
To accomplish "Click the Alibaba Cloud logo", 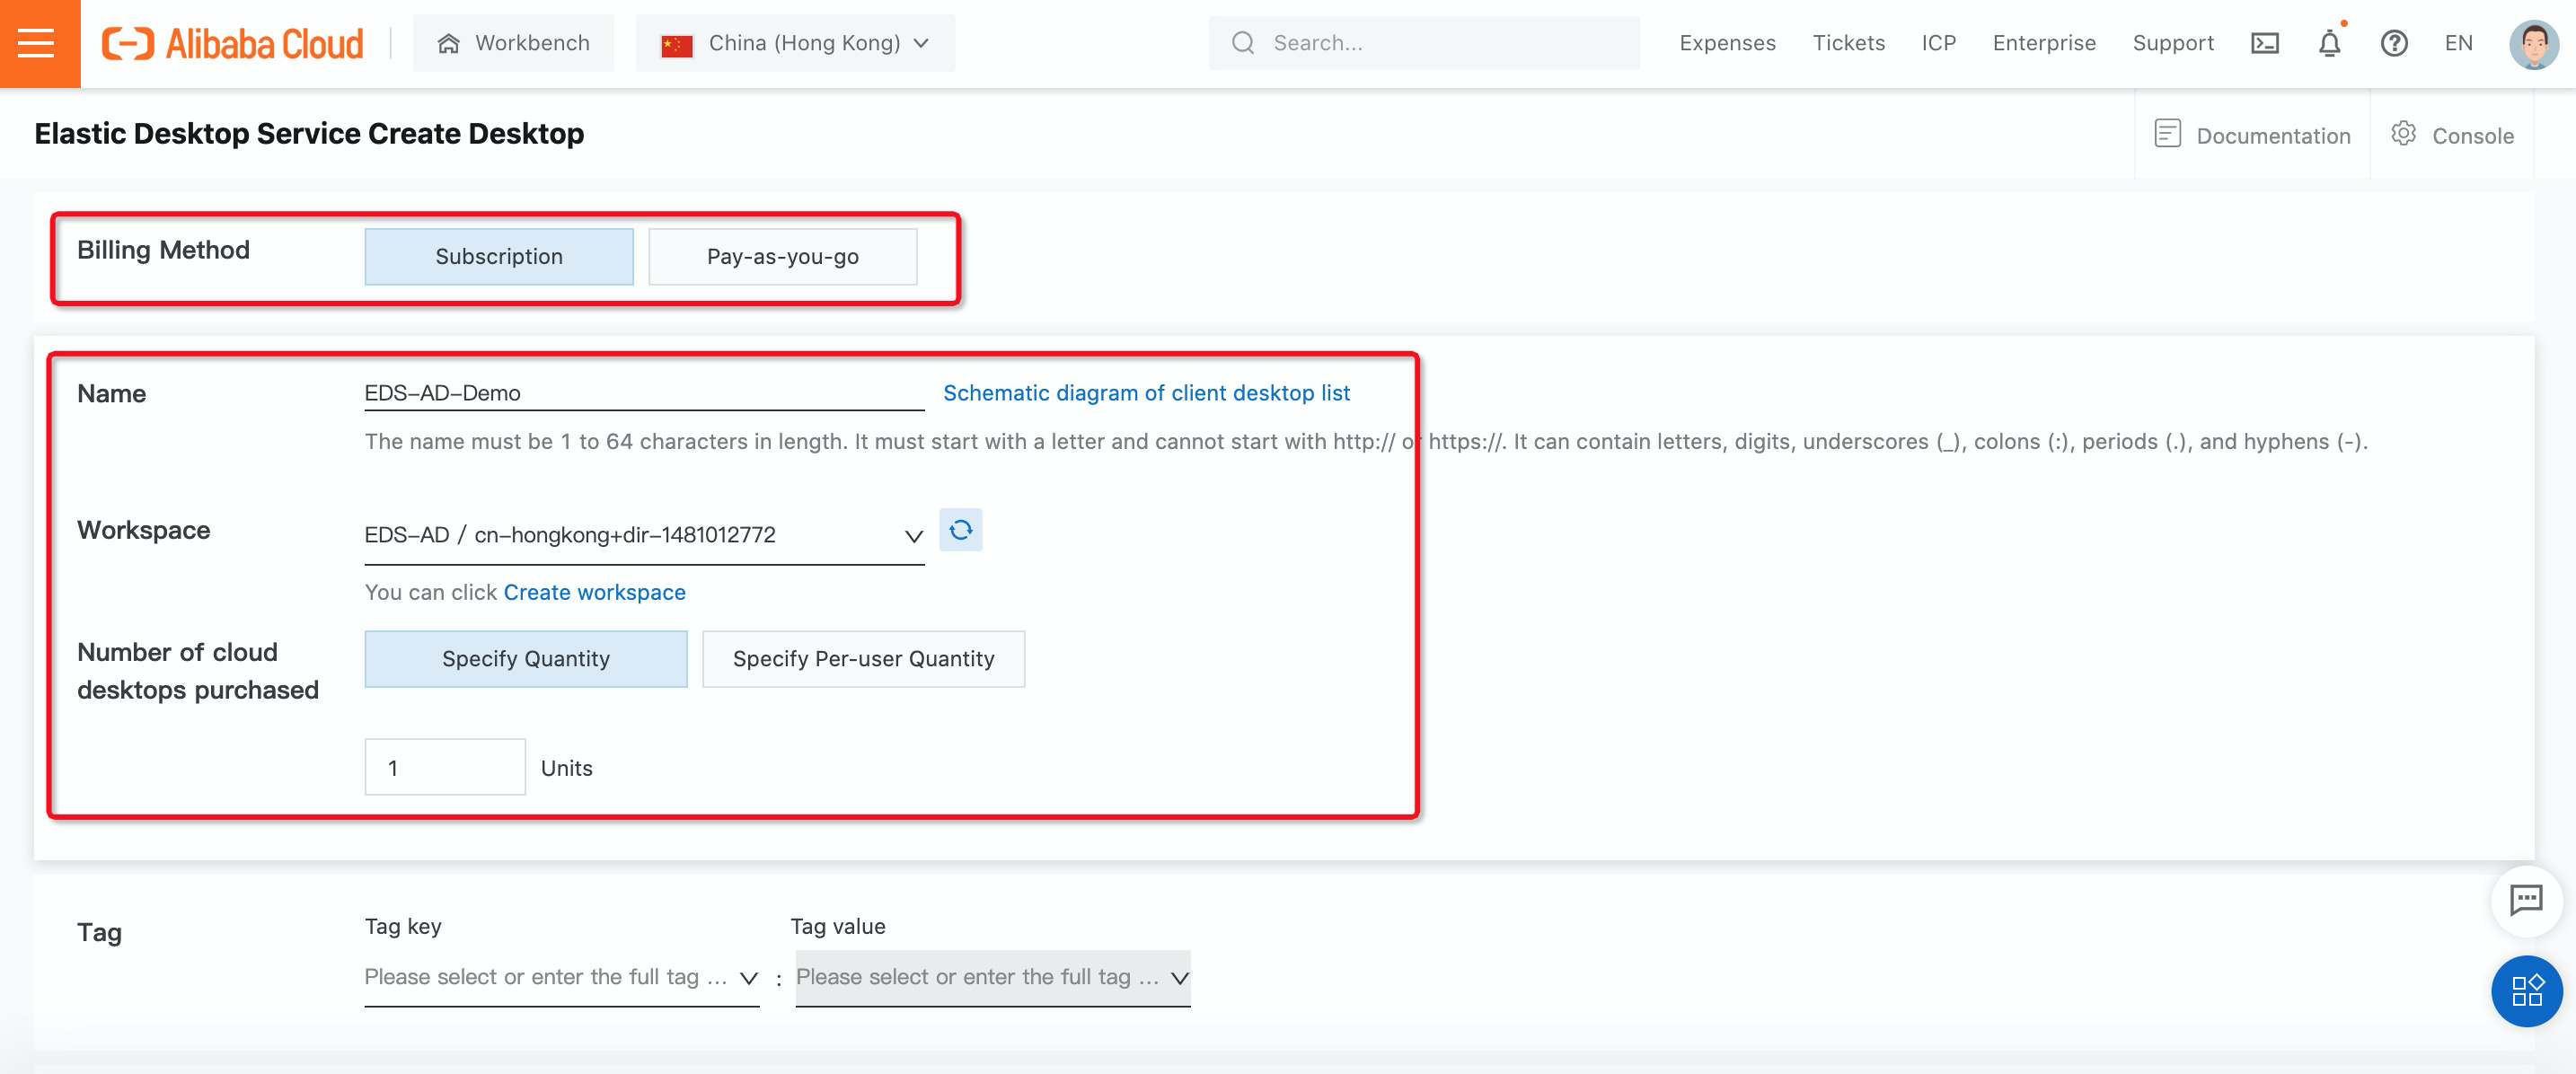I will (233, 43).
